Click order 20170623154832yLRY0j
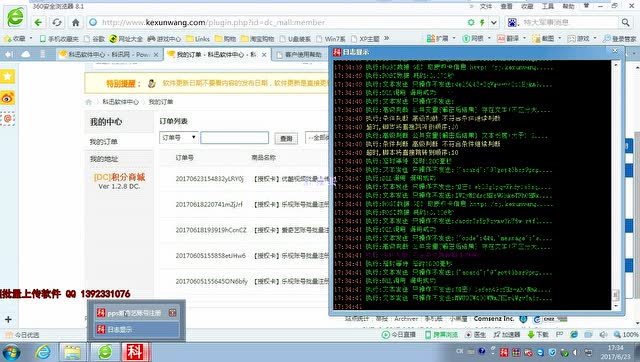This screenshot has height=362, width=640. coord(209,179)
